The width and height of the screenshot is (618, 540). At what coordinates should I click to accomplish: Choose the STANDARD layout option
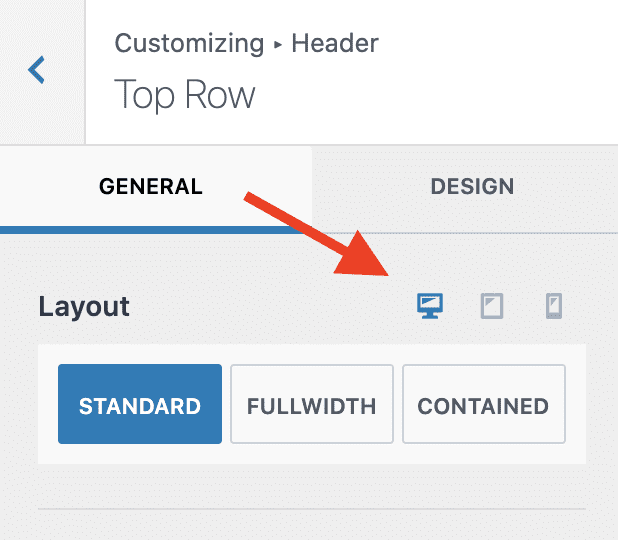coord(140,404)
